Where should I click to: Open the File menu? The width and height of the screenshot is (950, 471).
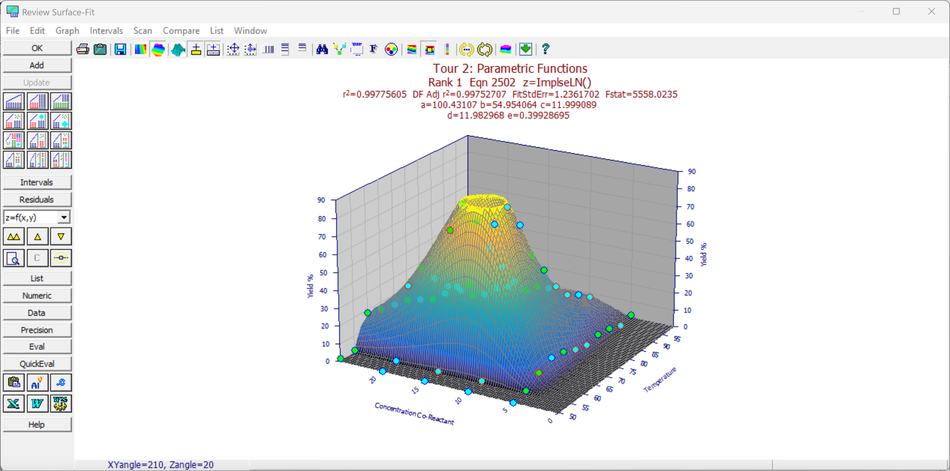click(13, 30)
